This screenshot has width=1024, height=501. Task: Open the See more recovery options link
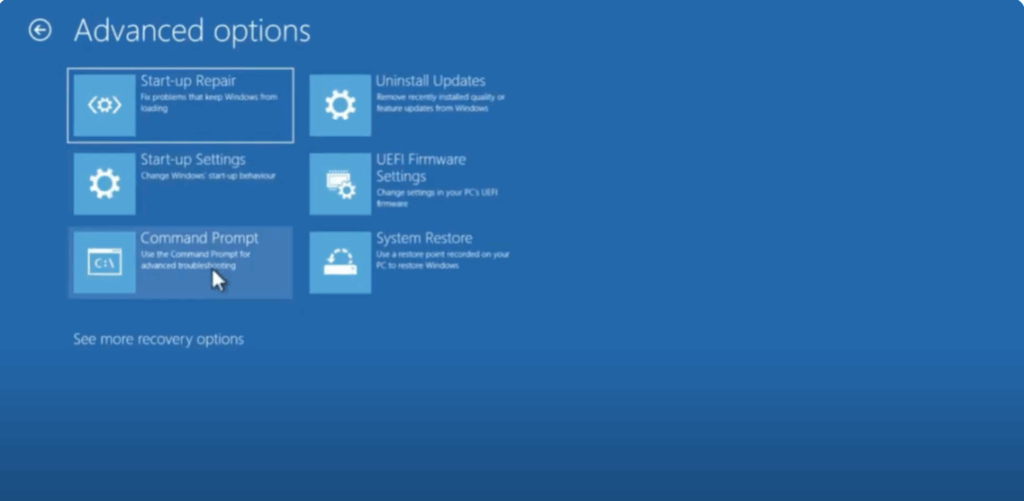click(x=158, y=339)
